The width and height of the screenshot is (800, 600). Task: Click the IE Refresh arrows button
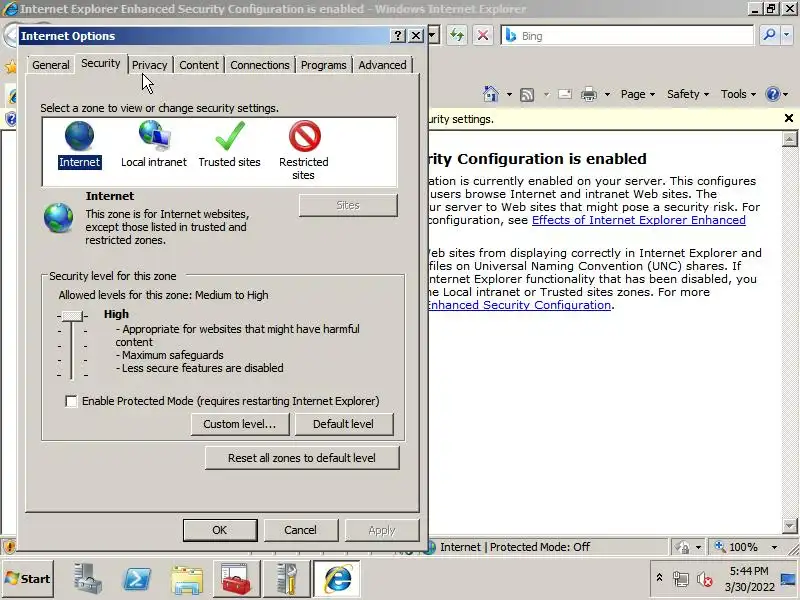(x=457, y=36)
